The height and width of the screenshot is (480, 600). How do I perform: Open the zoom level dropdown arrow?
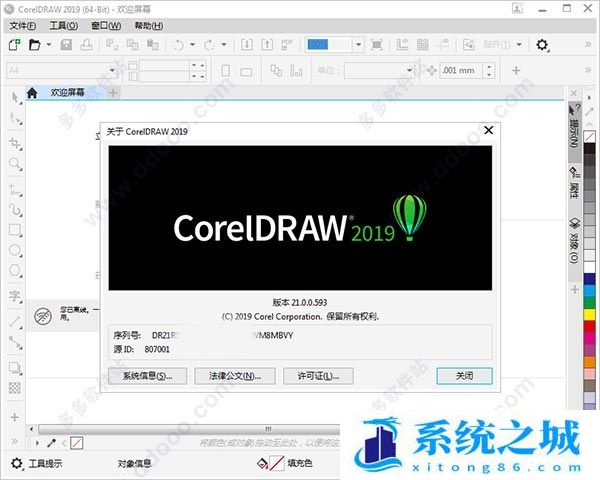click(358, 45)
